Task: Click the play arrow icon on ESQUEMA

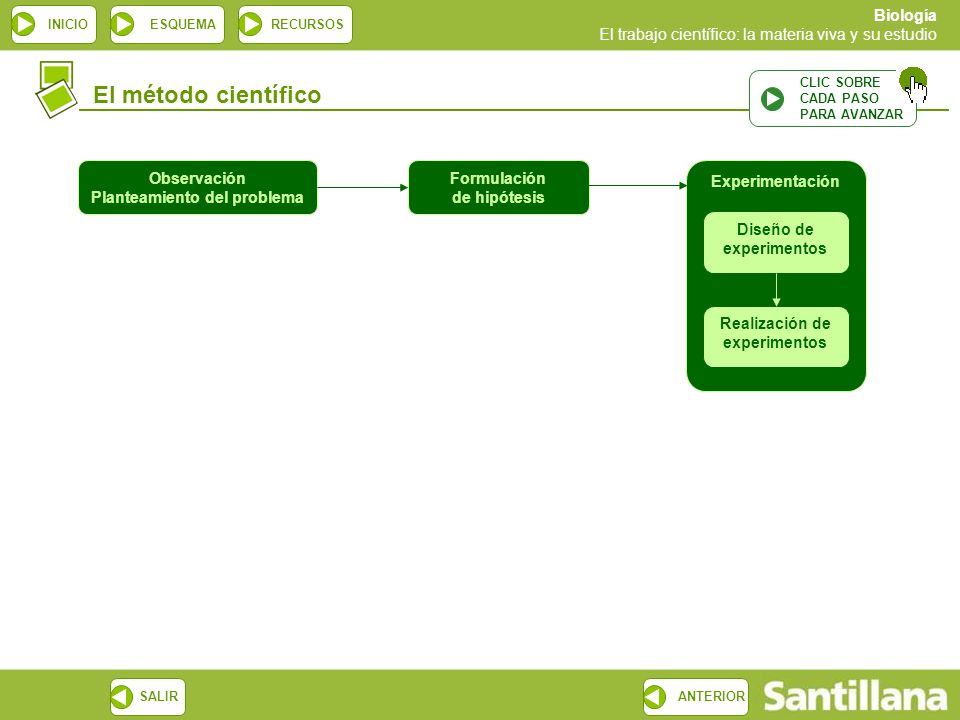Action: pos(123,24)
